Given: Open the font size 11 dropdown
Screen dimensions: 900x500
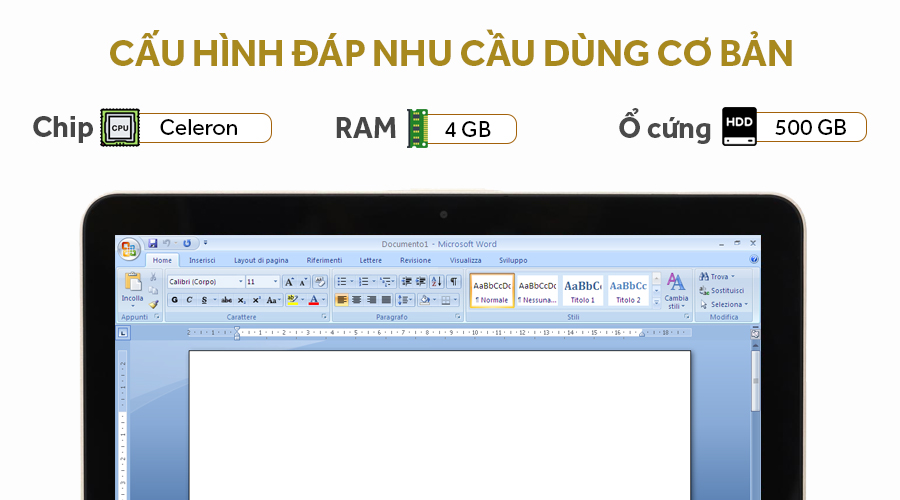Looking at the screenshot, I should pyautogui.click(x=276, y=282).
